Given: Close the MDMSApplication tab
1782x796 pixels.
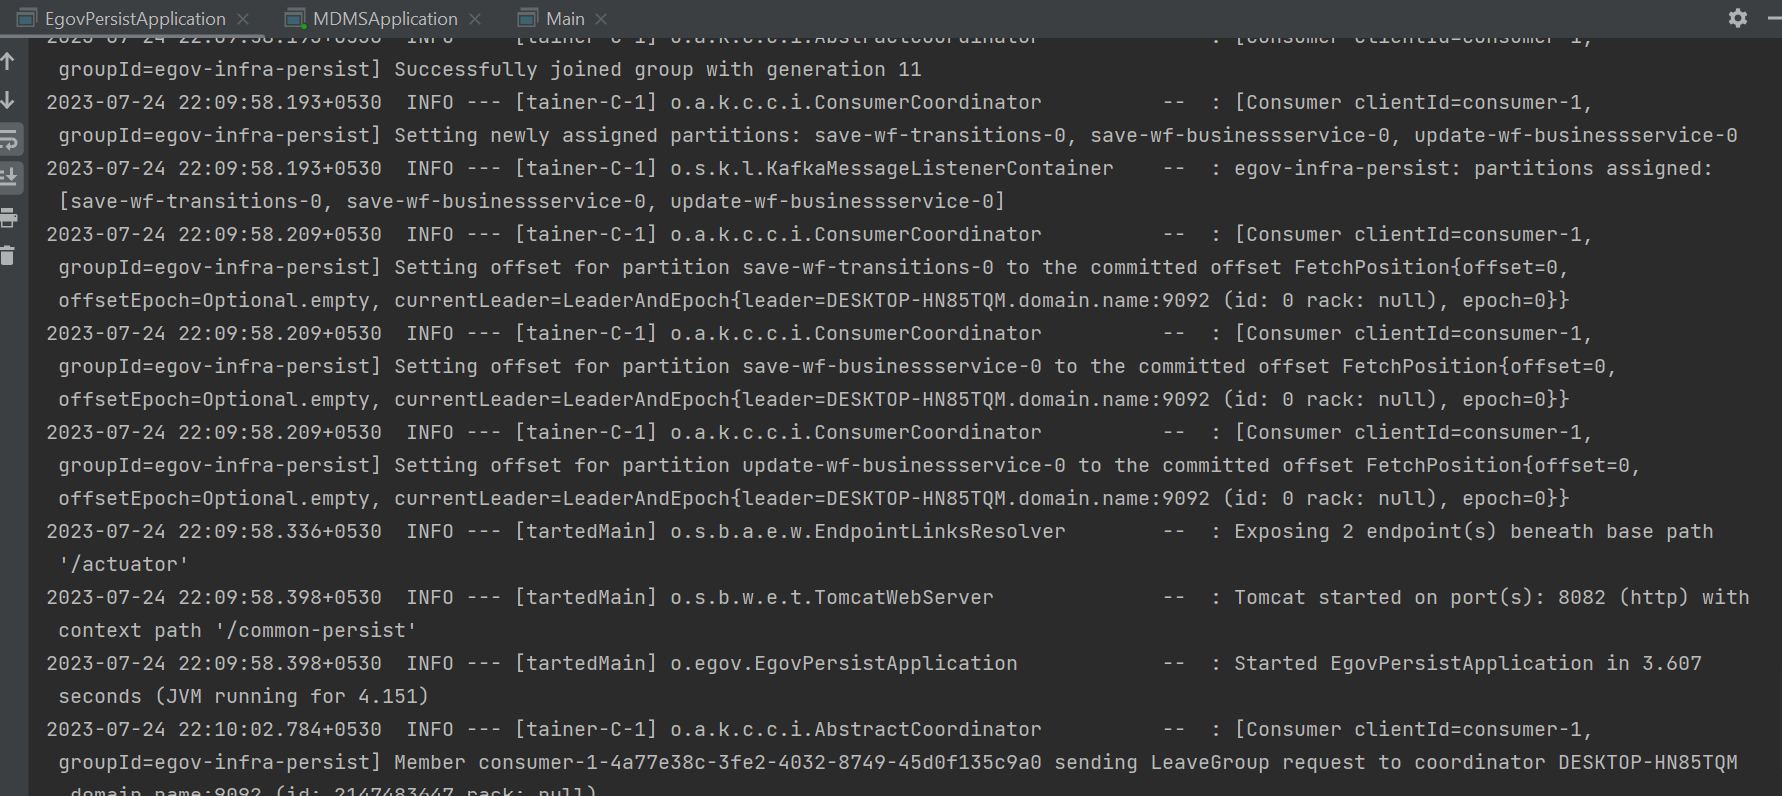Looking at the screenshot, I should pos(475,19).
